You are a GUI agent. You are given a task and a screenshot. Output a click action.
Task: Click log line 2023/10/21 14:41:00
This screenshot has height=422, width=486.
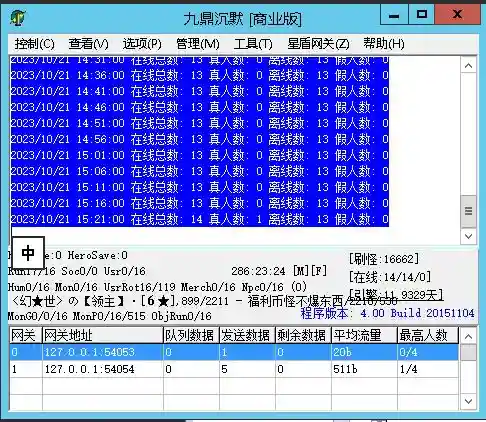coord(200,91)
